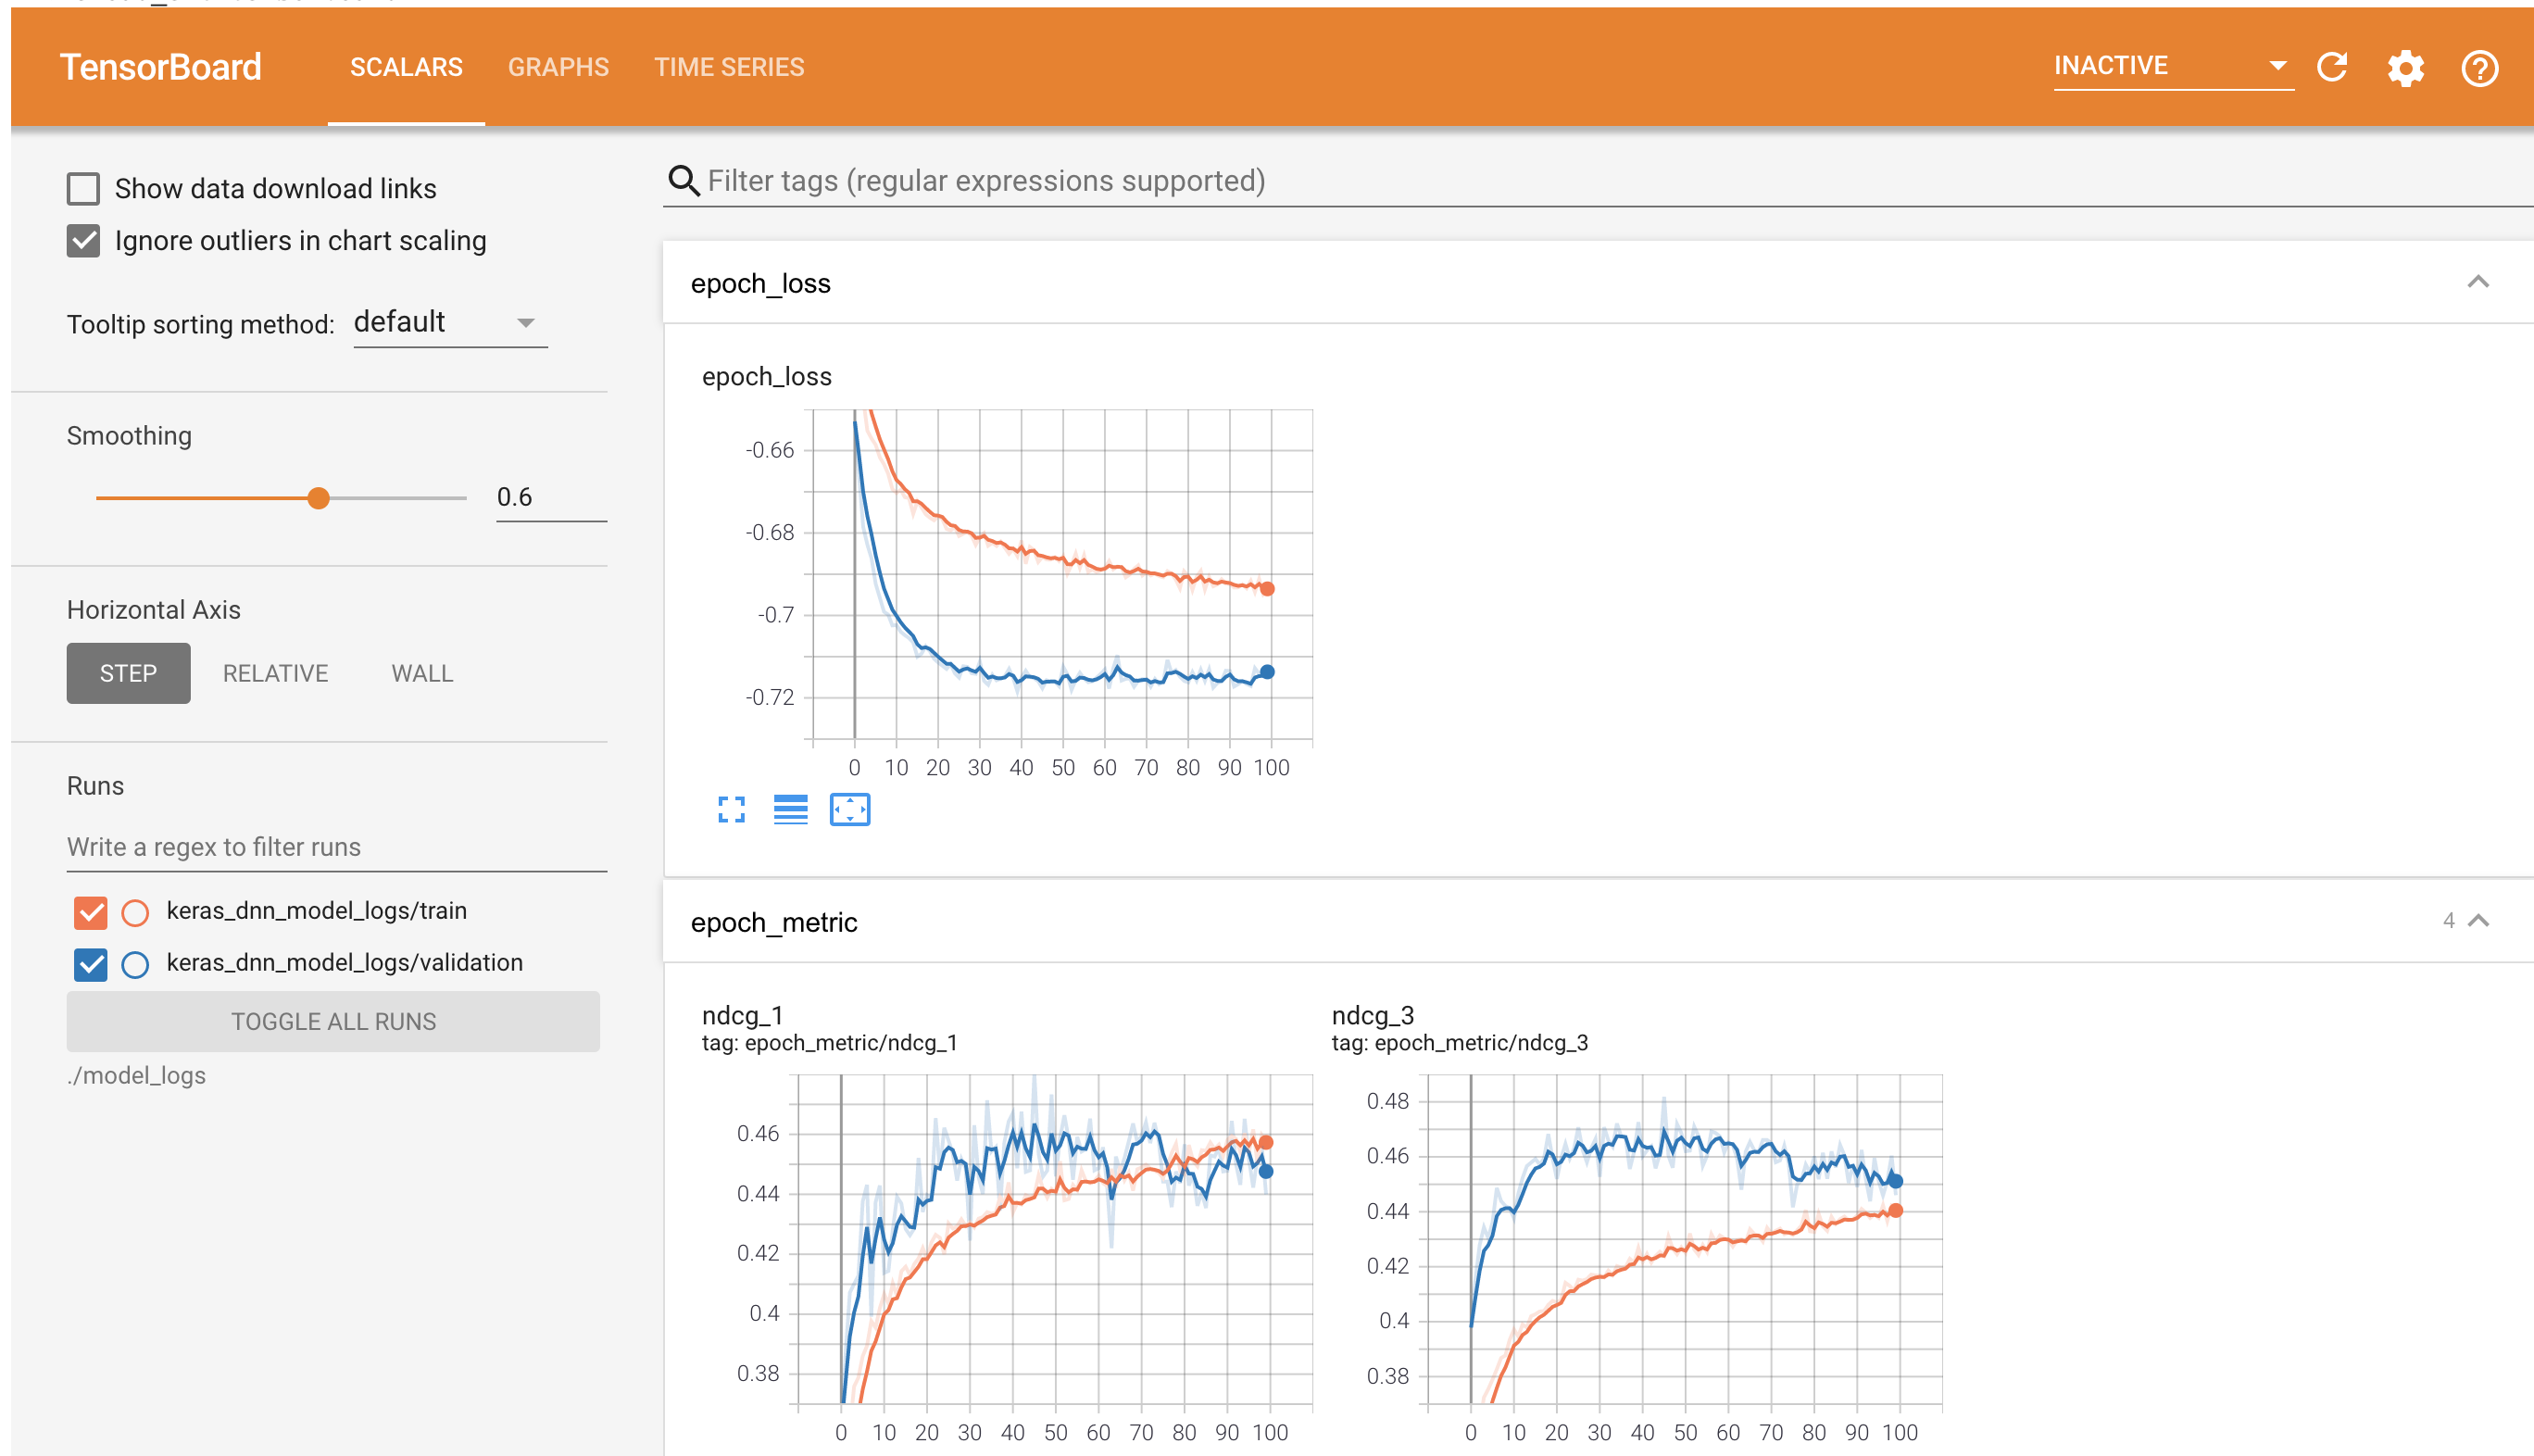The image size is (2534, 1456).
Task: Toggle the keras_dnn_model_logs/train run
Action: [x=91, y=911]
